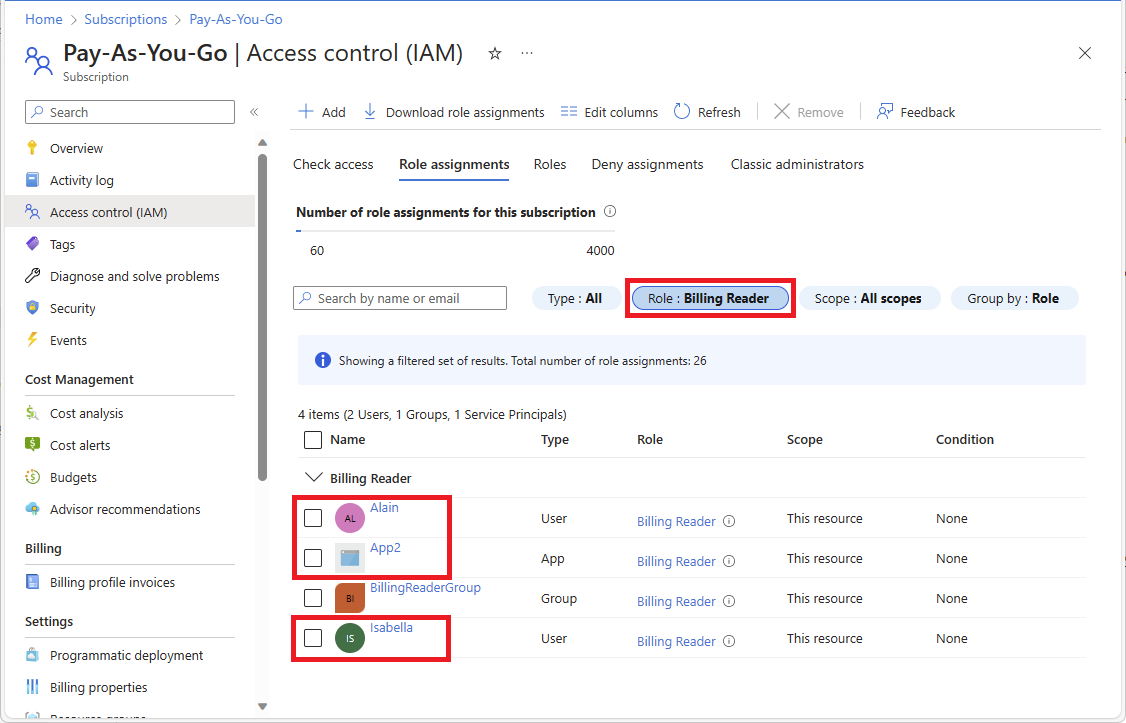Check the box for Alain
The image size is (1126, 723).
(x=312, y=518)
